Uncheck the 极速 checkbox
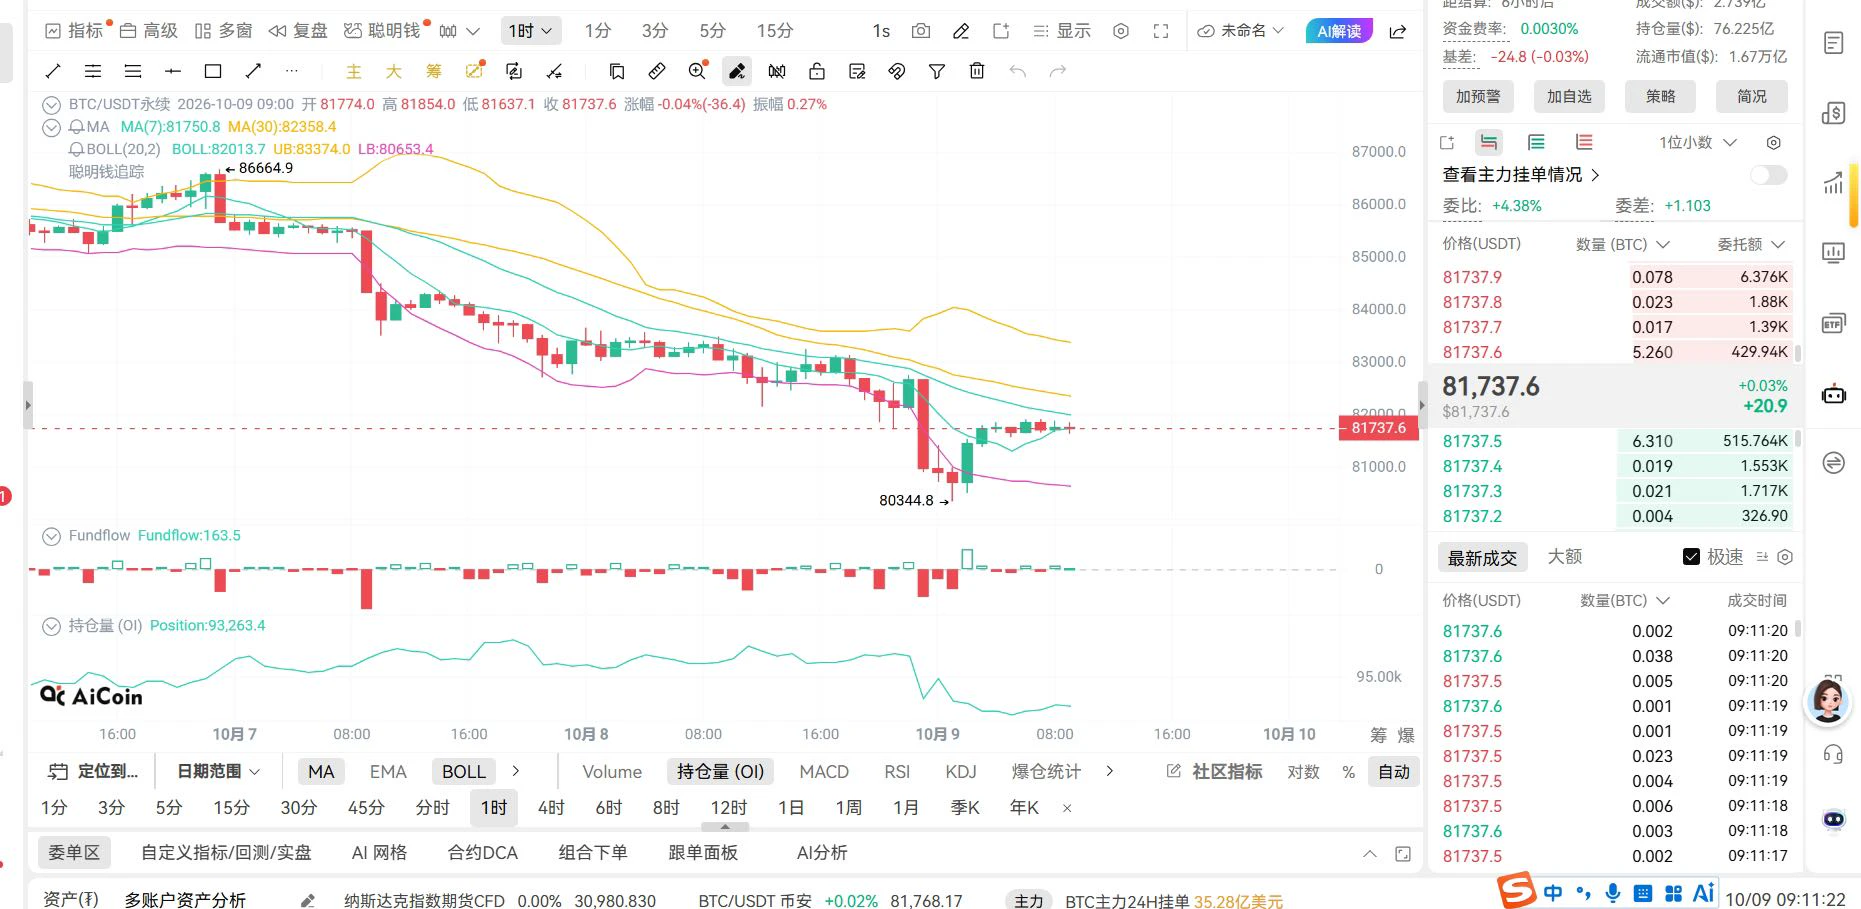1861x909 pixels. [x=1691, y=557]
